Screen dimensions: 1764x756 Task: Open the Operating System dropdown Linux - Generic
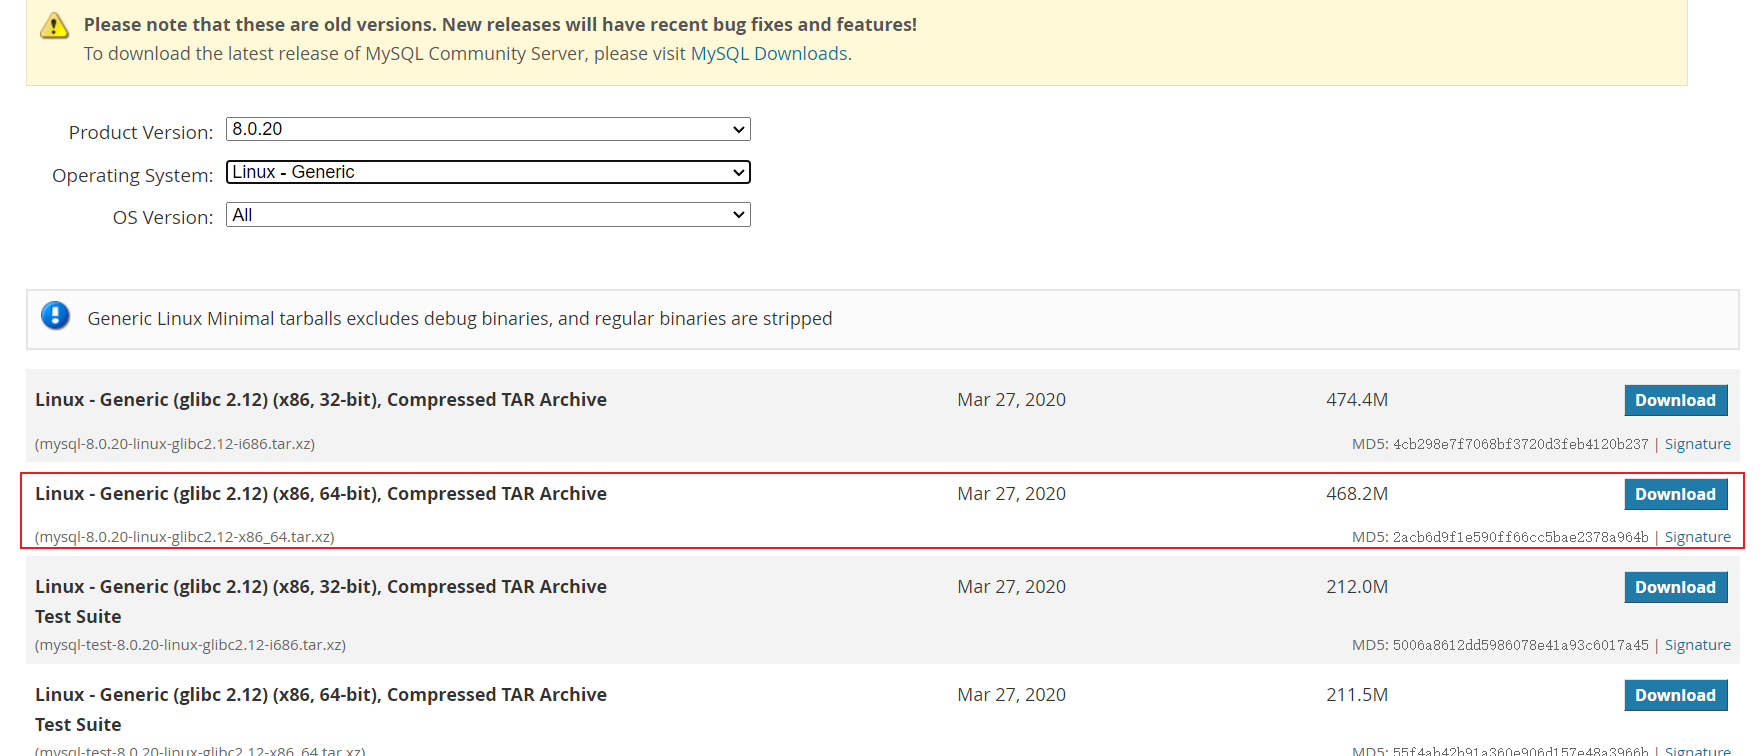point(488,172)
